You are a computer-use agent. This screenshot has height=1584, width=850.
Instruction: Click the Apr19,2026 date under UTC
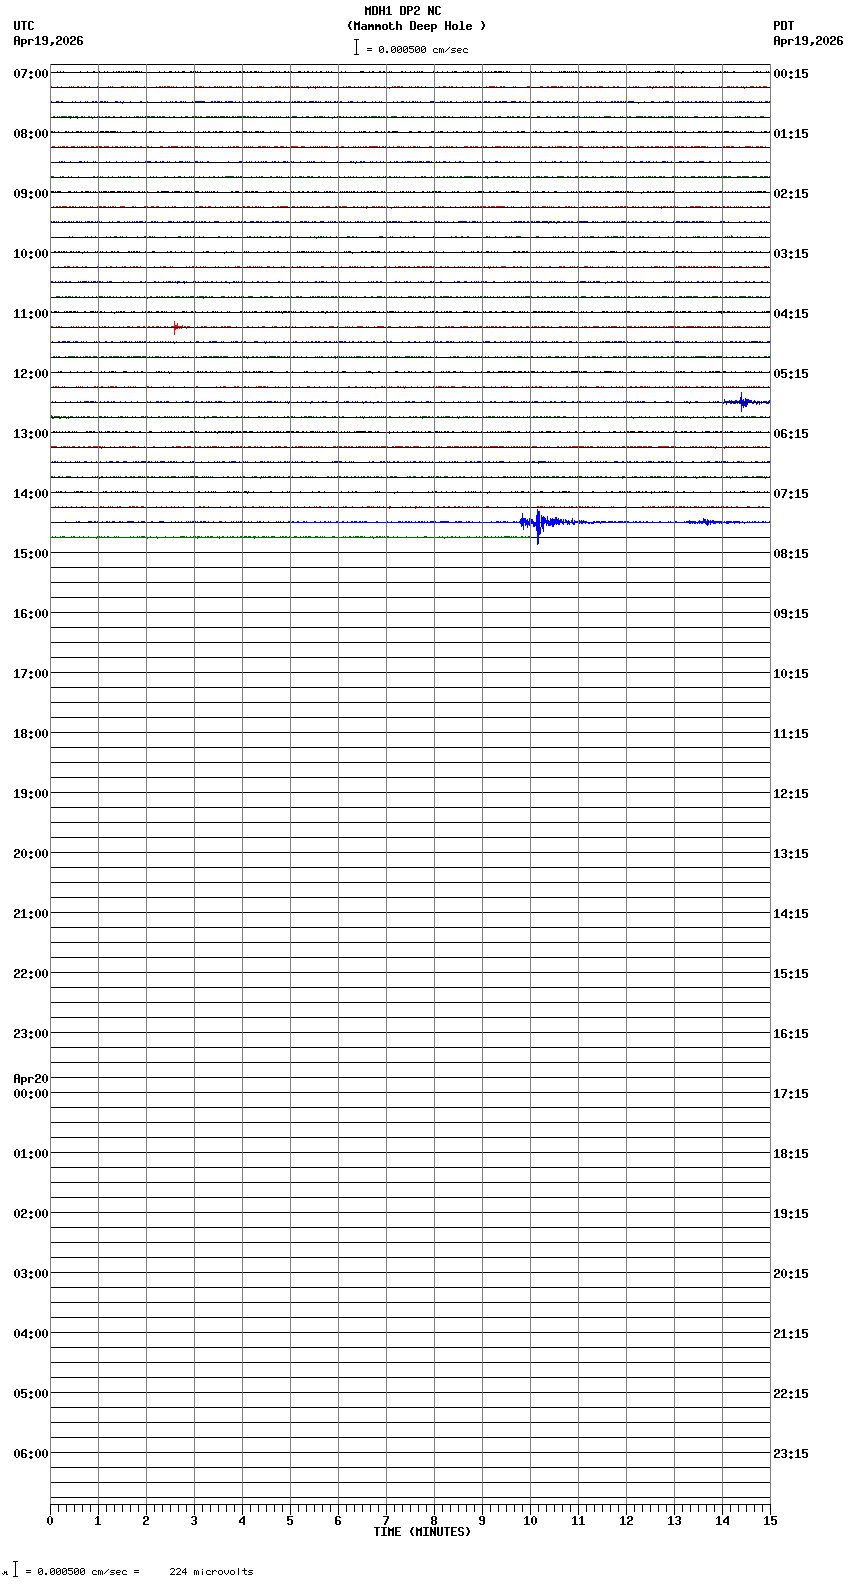[x=48, y=41]
